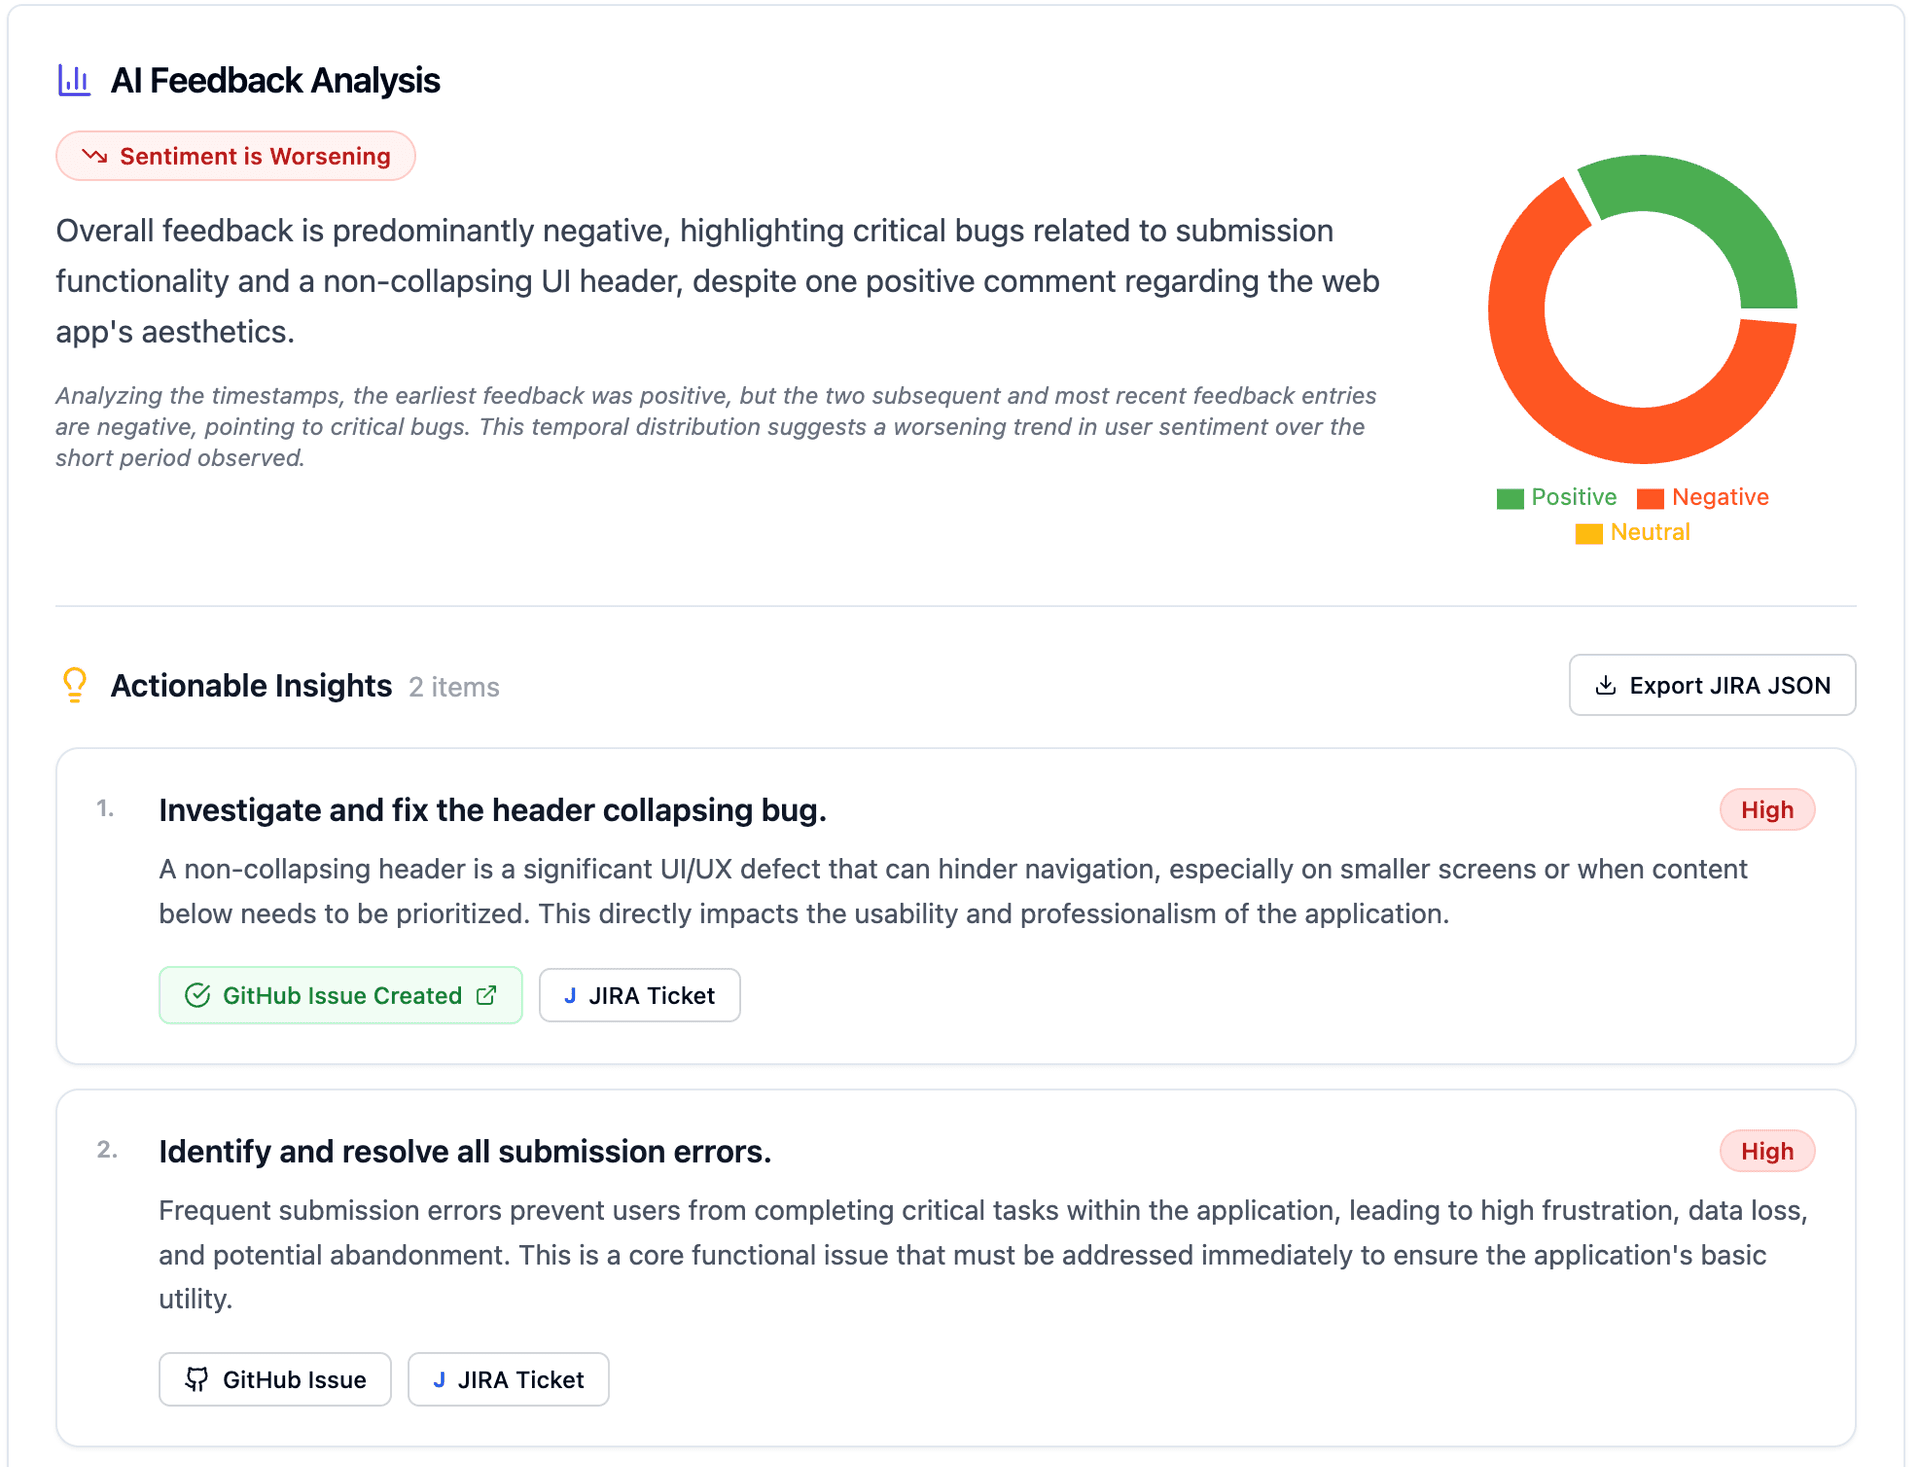Click the downward trend icon in the sentiment badge
Screen dimensions: 1920x1467
tap(96, 156)
